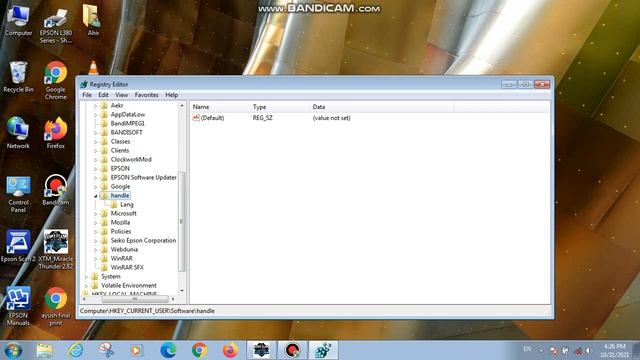Select the Network desktop icon
This screenshot has height=360, width=640.
click(18, 133)
